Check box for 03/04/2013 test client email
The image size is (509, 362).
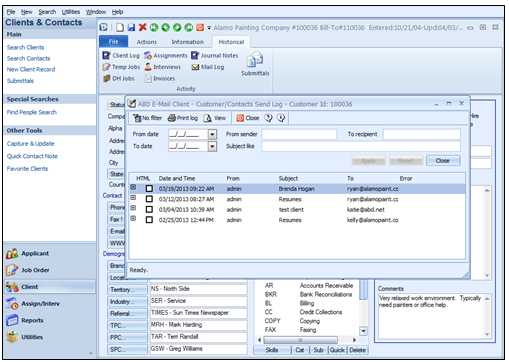(x=149, y=209)
